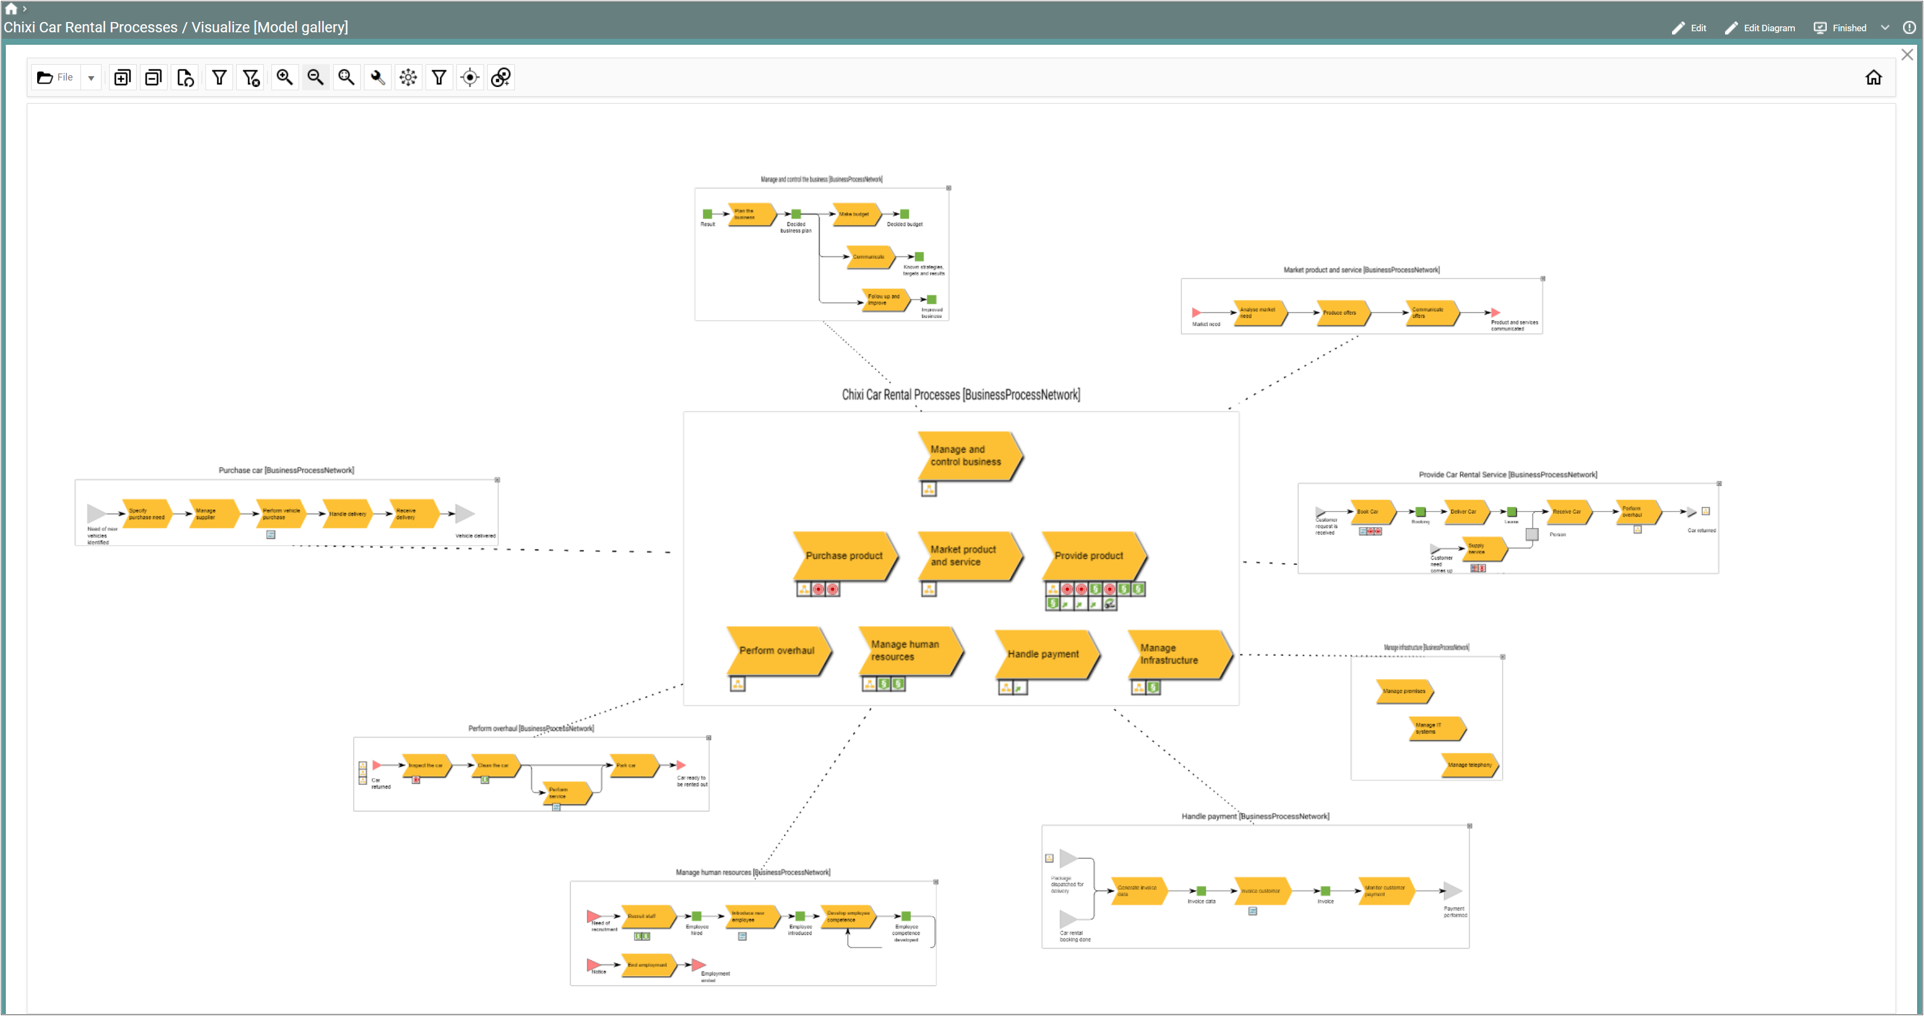Click the zoom in magnifier icon

(x=284, y=77)
